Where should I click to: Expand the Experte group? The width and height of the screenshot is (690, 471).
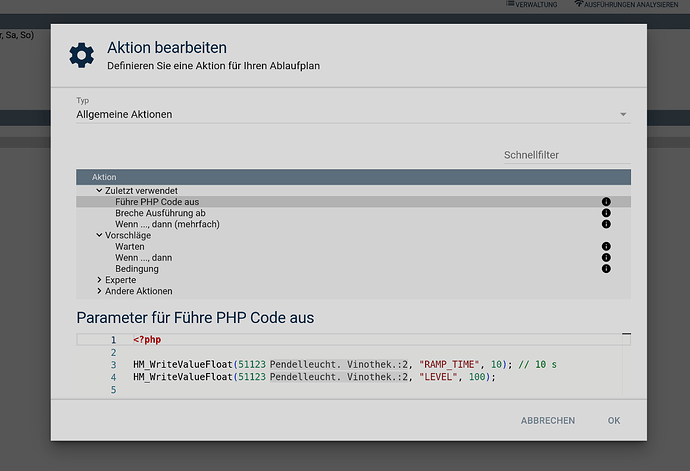[99, 280]
